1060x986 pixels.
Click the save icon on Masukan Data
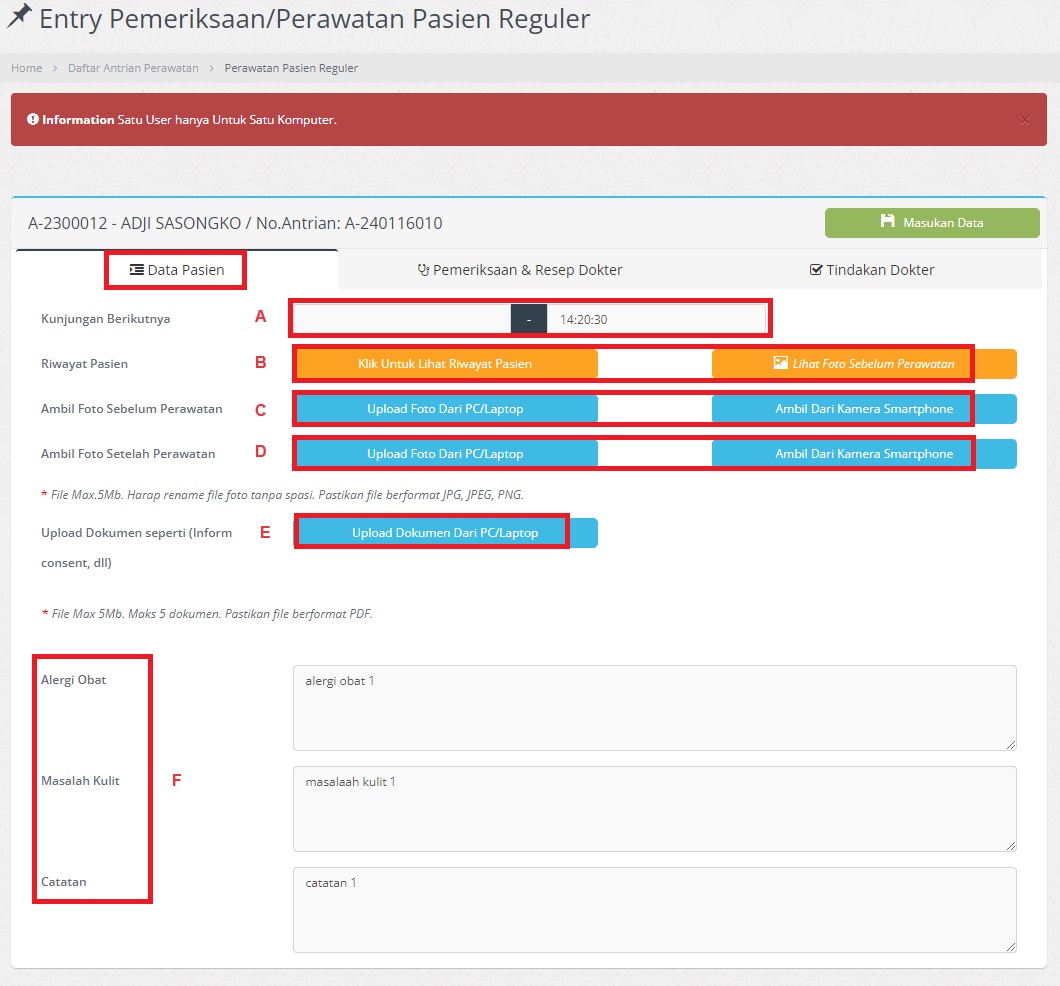click(x=887, y=222)
